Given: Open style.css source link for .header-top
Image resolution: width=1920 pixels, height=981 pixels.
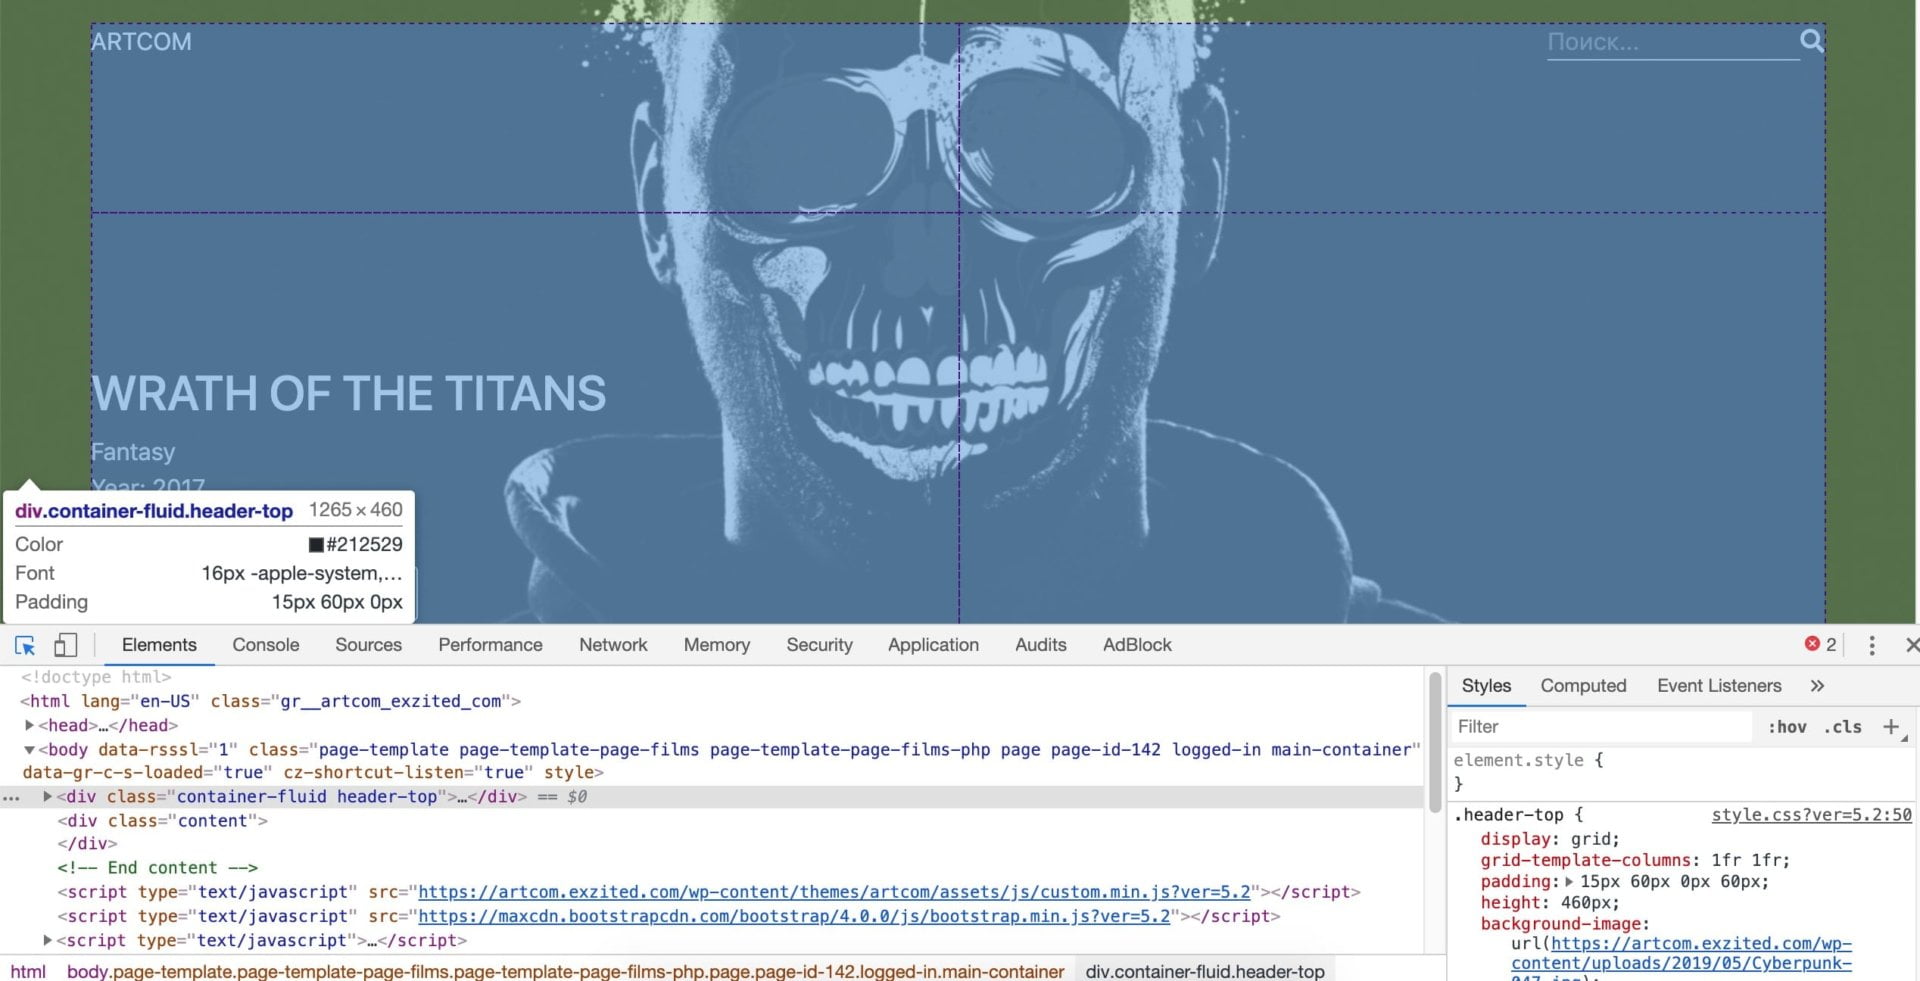Looking at the screenshot, I should (1810, 815).
